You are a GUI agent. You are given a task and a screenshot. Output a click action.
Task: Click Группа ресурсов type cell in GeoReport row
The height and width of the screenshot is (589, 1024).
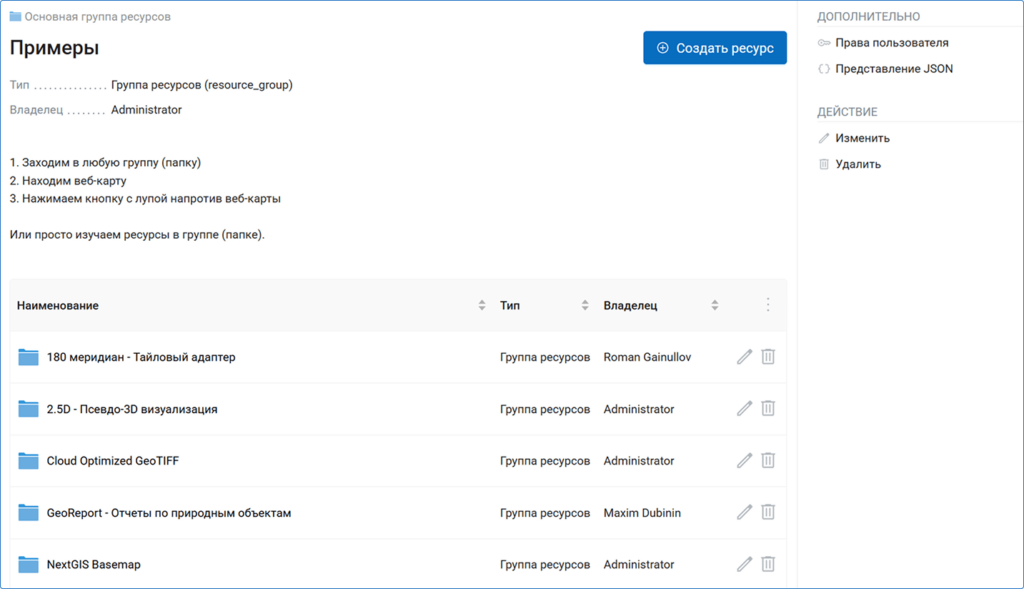[x=545, y=513]
